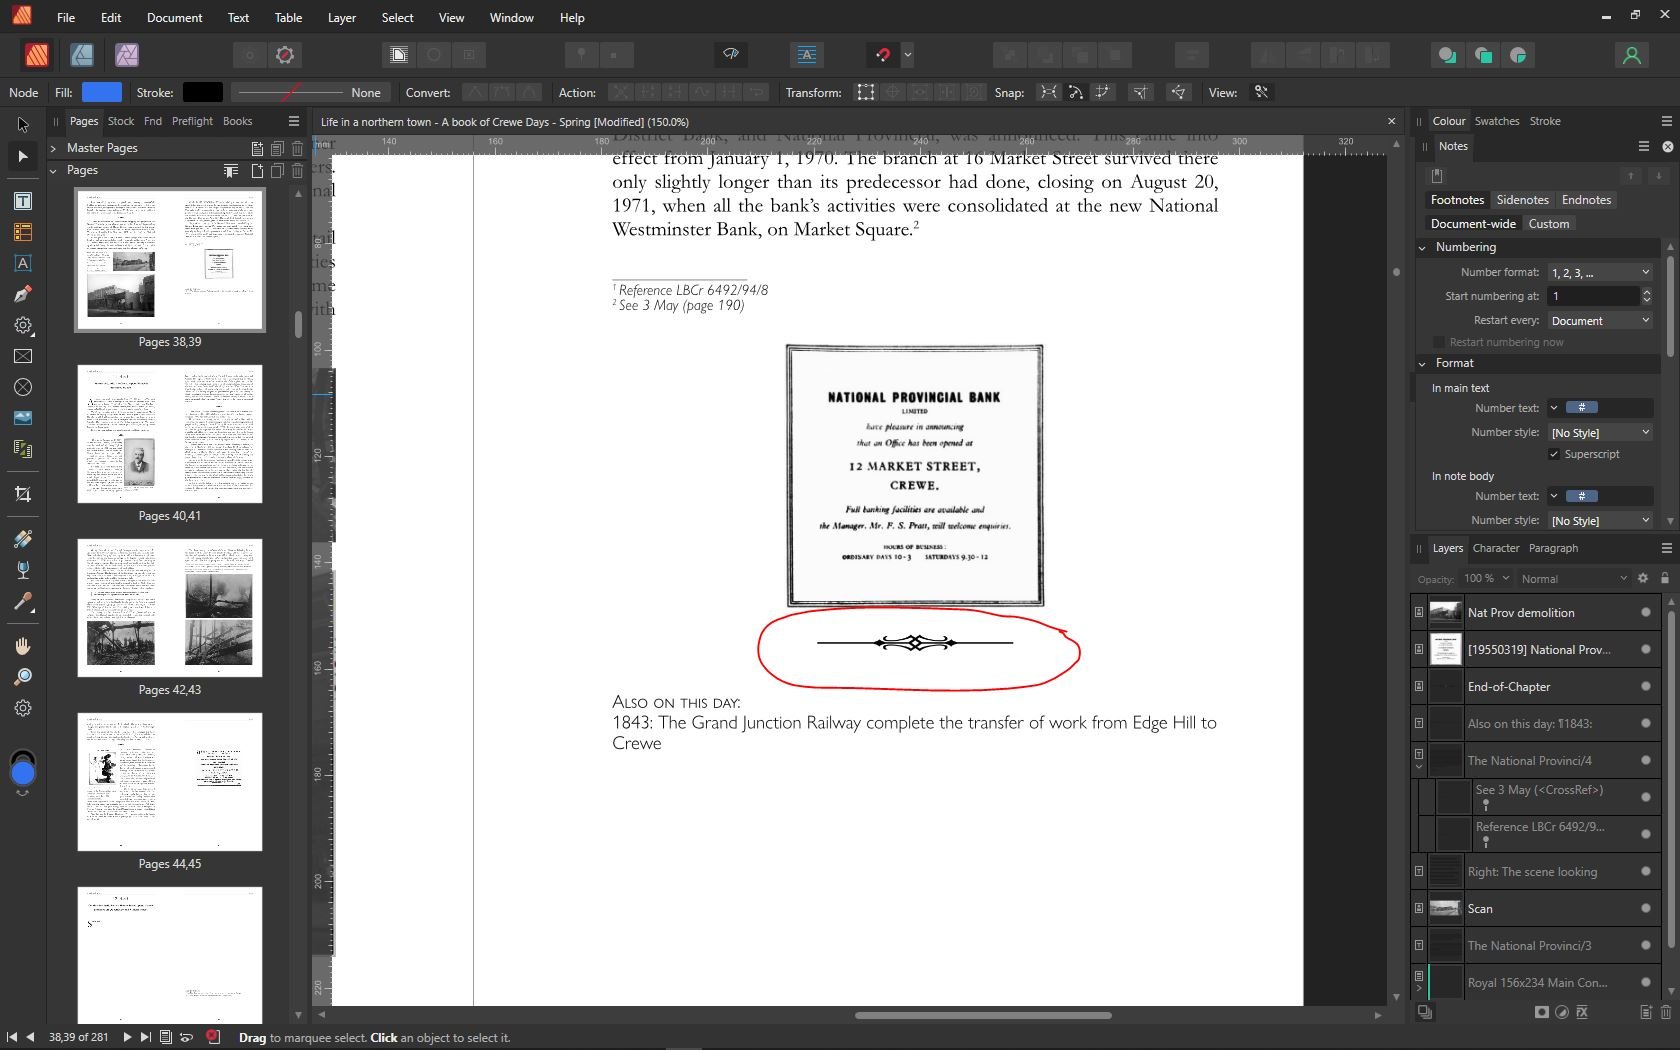Viewport: 1680px width, 1050px height.
Task: Go to the next spread
Action: point(127,1037)
